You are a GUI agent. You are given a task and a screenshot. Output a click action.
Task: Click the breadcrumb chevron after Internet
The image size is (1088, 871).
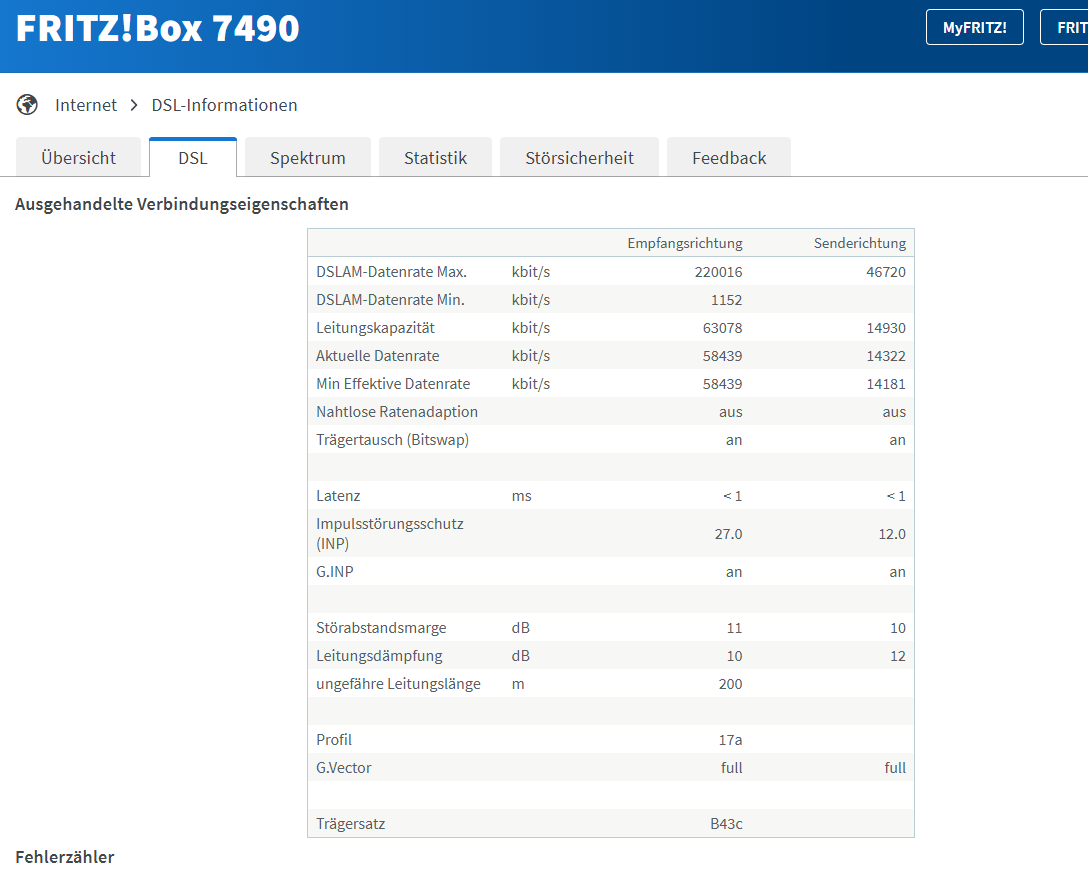[134, 105]
